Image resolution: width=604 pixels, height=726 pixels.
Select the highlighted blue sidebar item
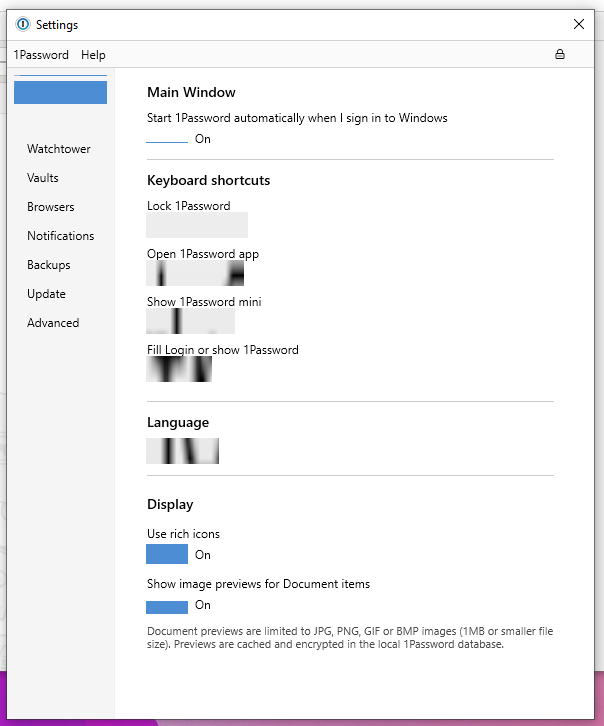[60, 93]
